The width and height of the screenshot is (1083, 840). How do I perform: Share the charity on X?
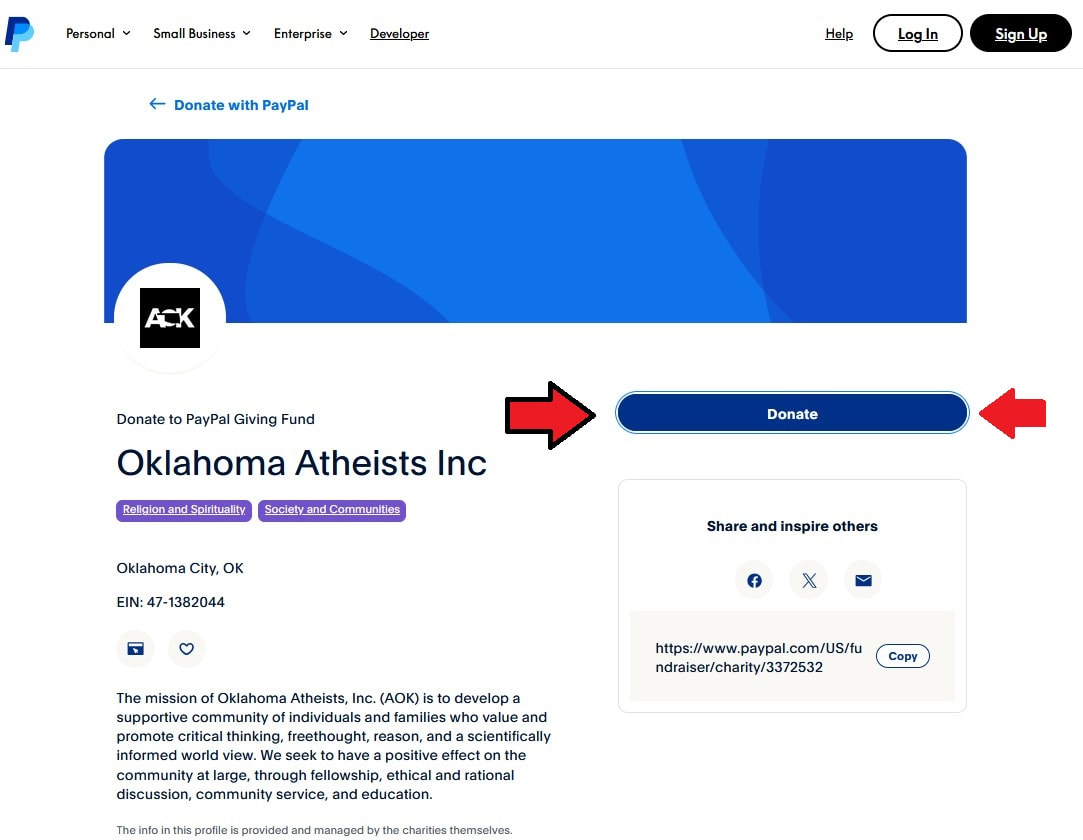pyautogui.click(x=809, y=580)
